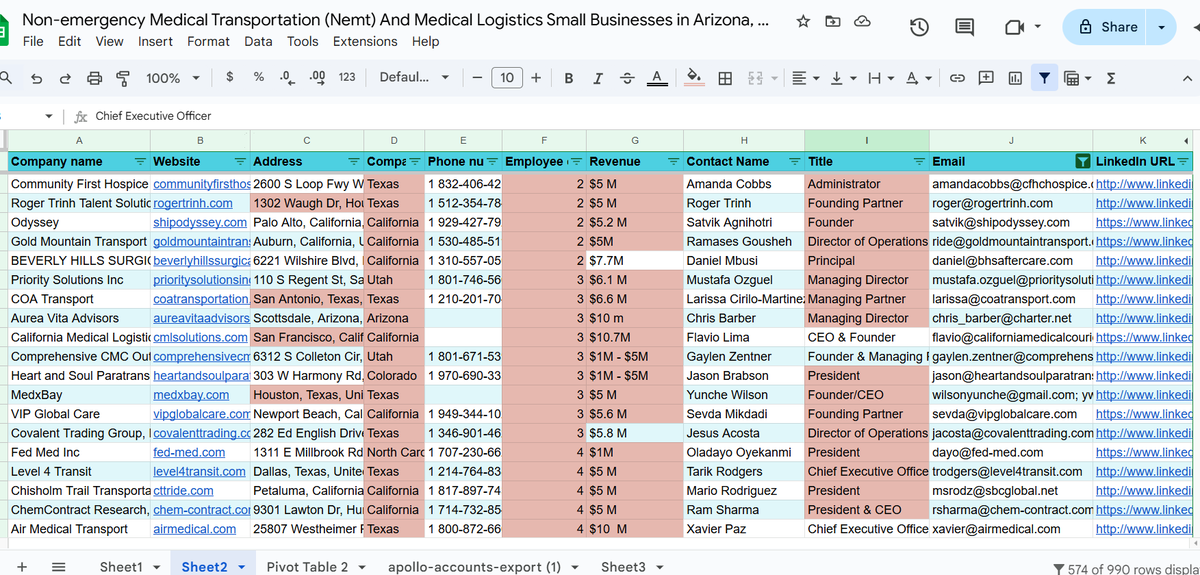Apply percent format icon

click(x=259, y=77)
